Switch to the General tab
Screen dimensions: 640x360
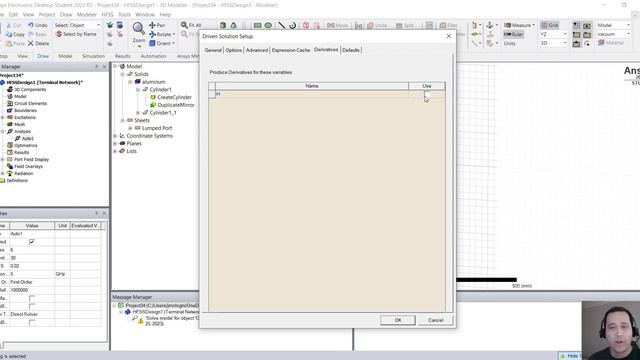point(213,50)
